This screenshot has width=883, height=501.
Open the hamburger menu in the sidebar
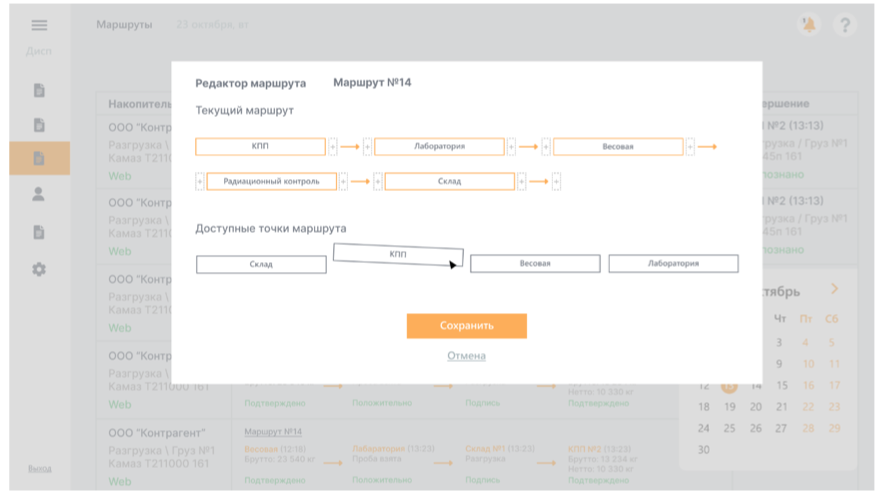(39, 25)
